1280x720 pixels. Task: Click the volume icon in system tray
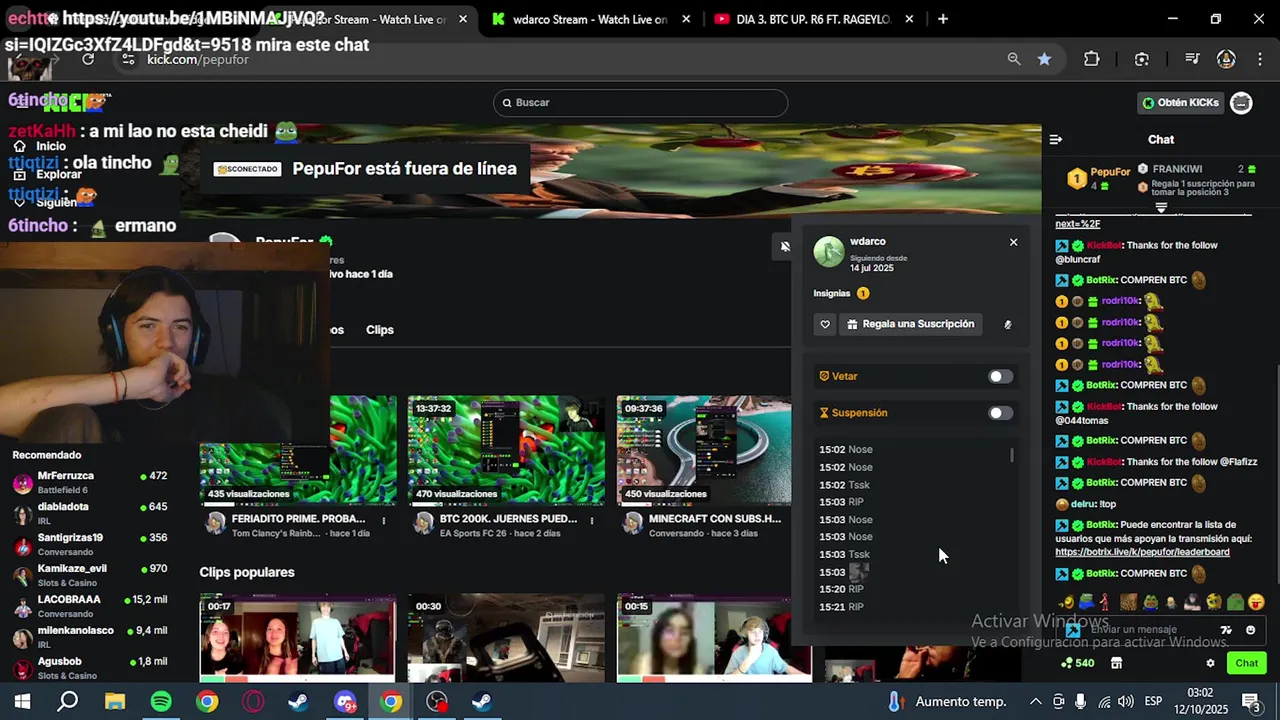click(1125, 702)
